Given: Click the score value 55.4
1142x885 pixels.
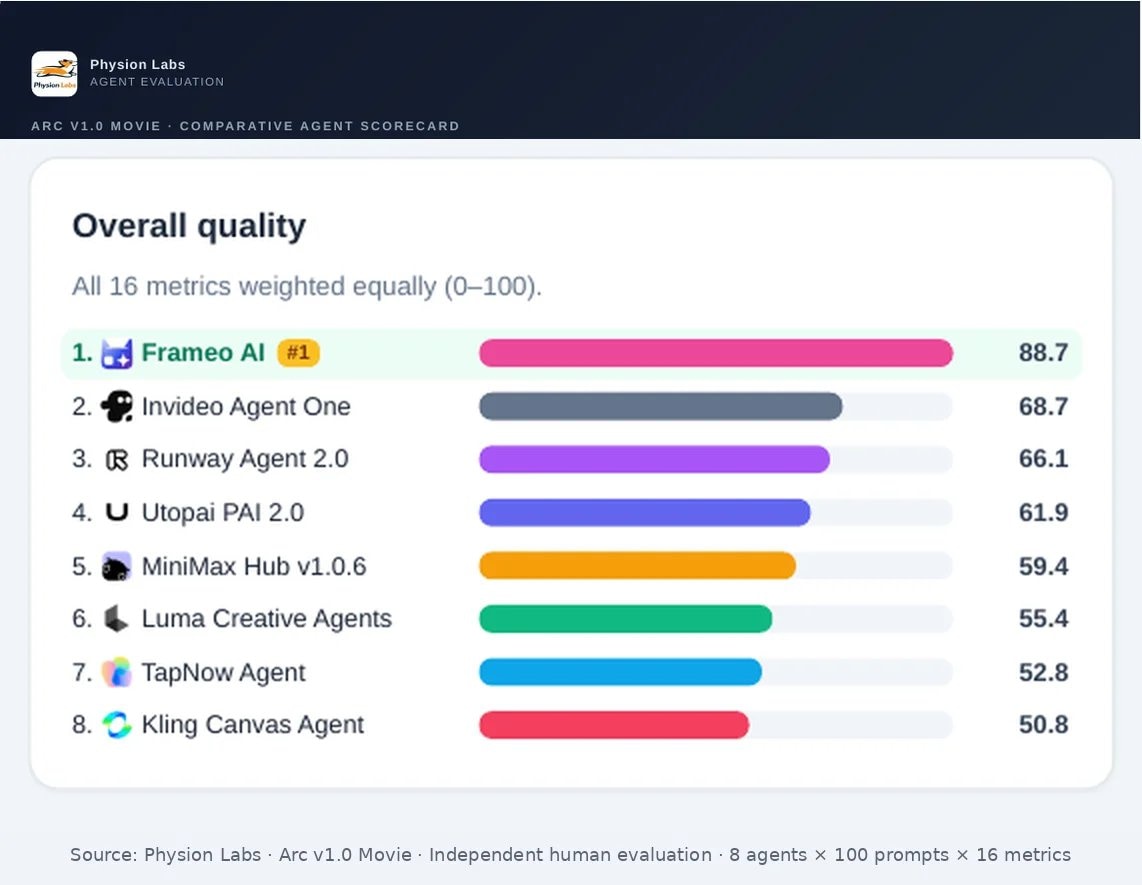Looking at the screenshot, I should click(x=1043, y=618).
